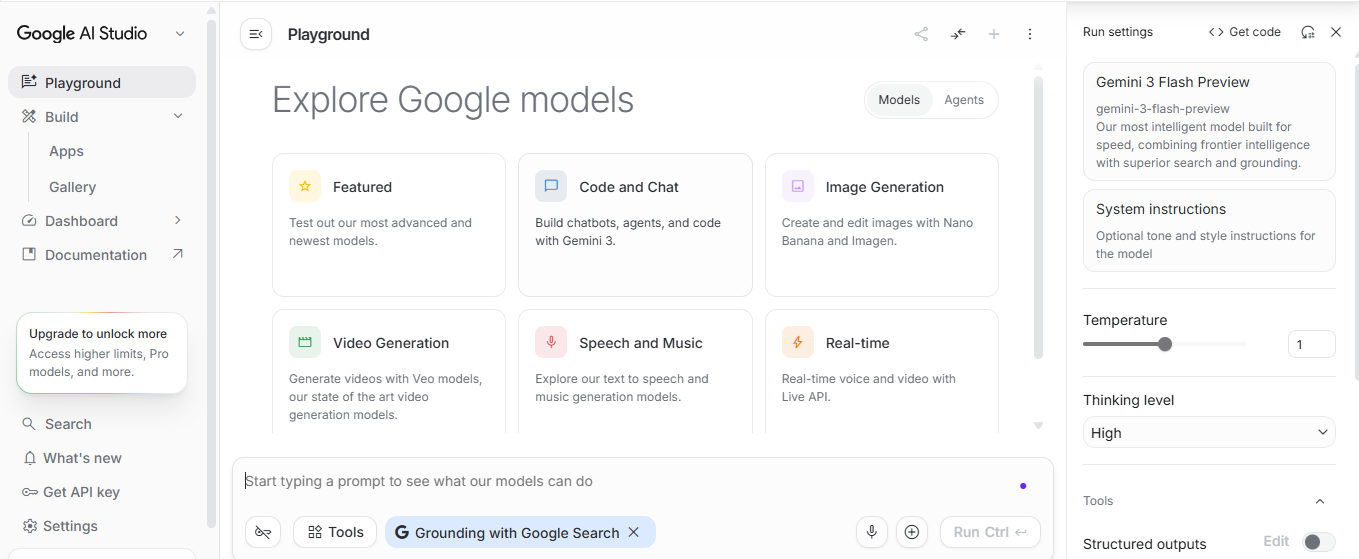This screenshot has width=1359, height=559.
Task: Click the Documentation book icon
Action: coord(29,254)
